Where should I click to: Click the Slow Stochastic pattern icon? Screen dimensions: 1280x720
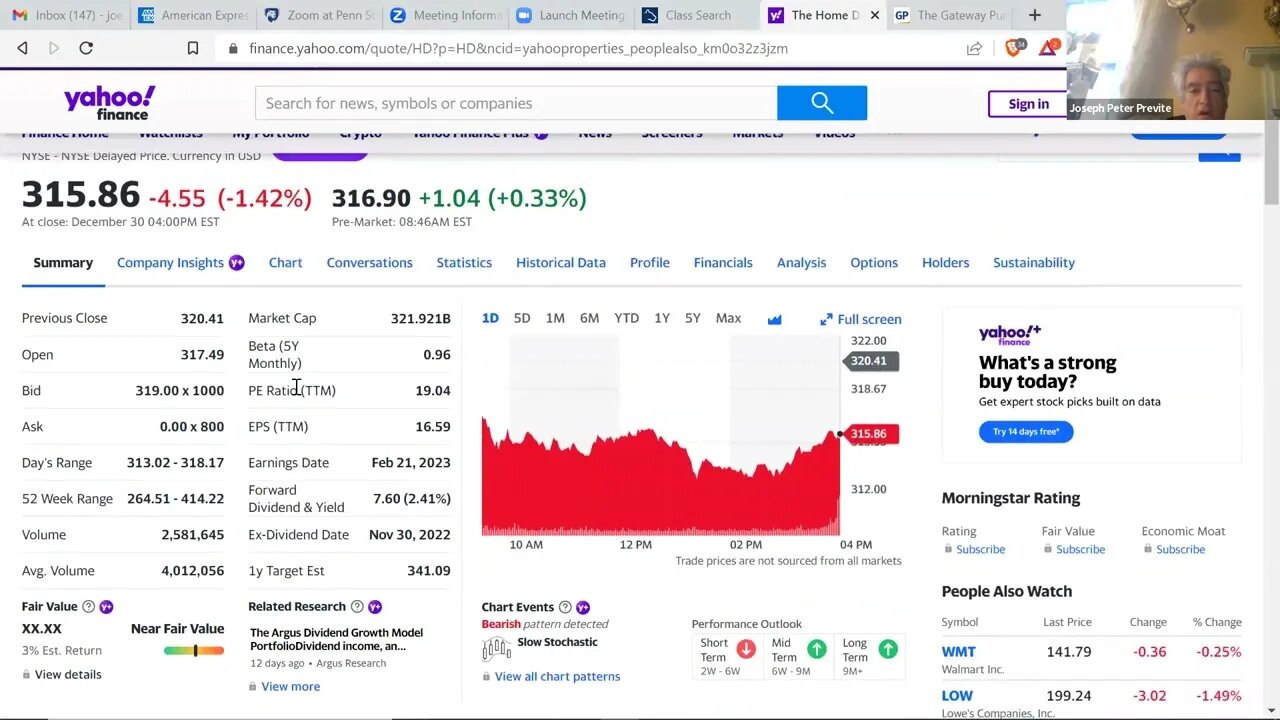click(496, 649)
